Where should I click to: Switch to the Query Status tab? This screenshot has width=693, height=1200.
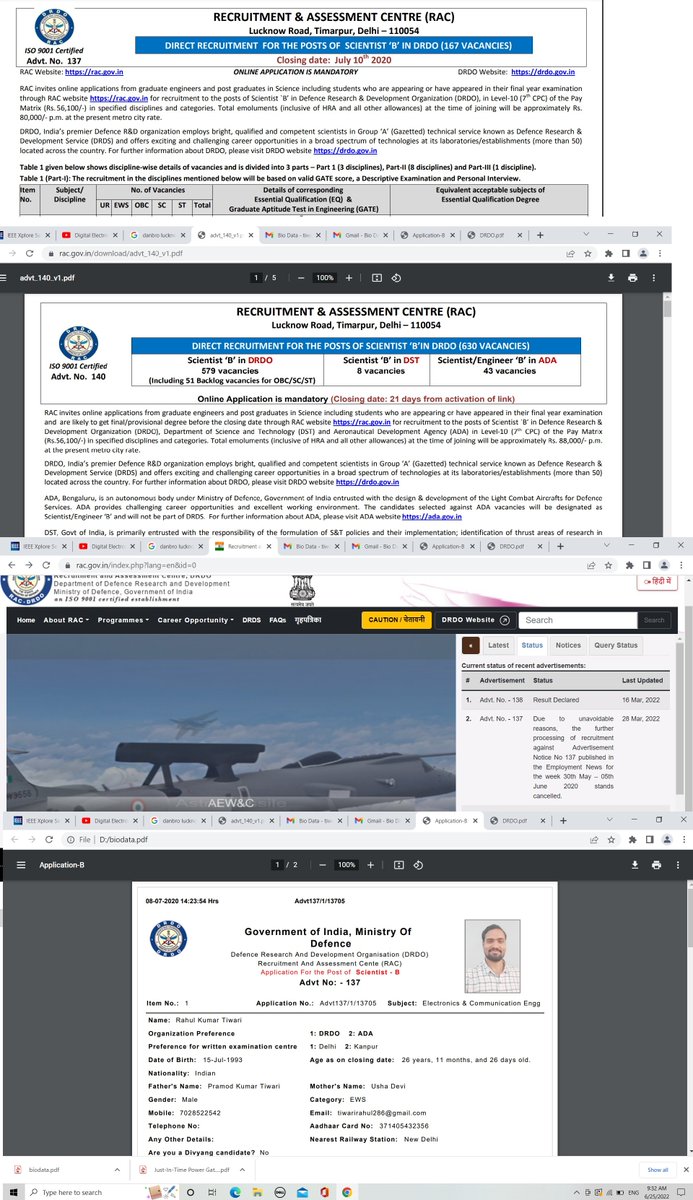pyautogui.click(x=615, y=646)
